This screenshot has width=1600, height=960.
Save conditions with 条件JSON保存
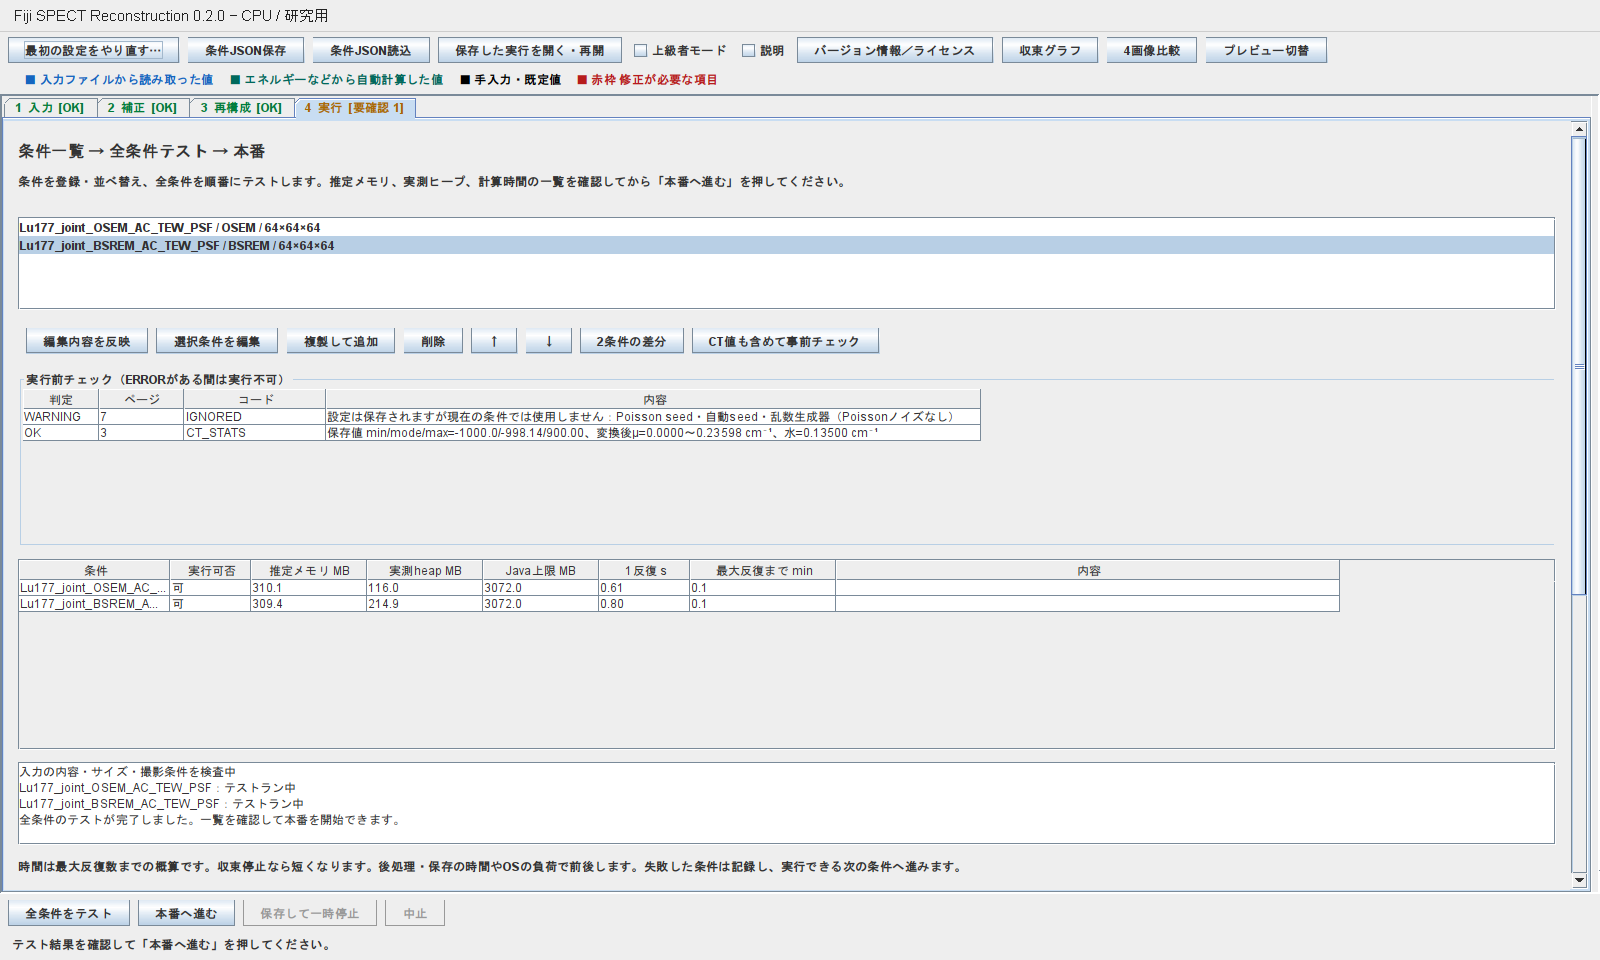pyautogui.click(x=246, y=50)
